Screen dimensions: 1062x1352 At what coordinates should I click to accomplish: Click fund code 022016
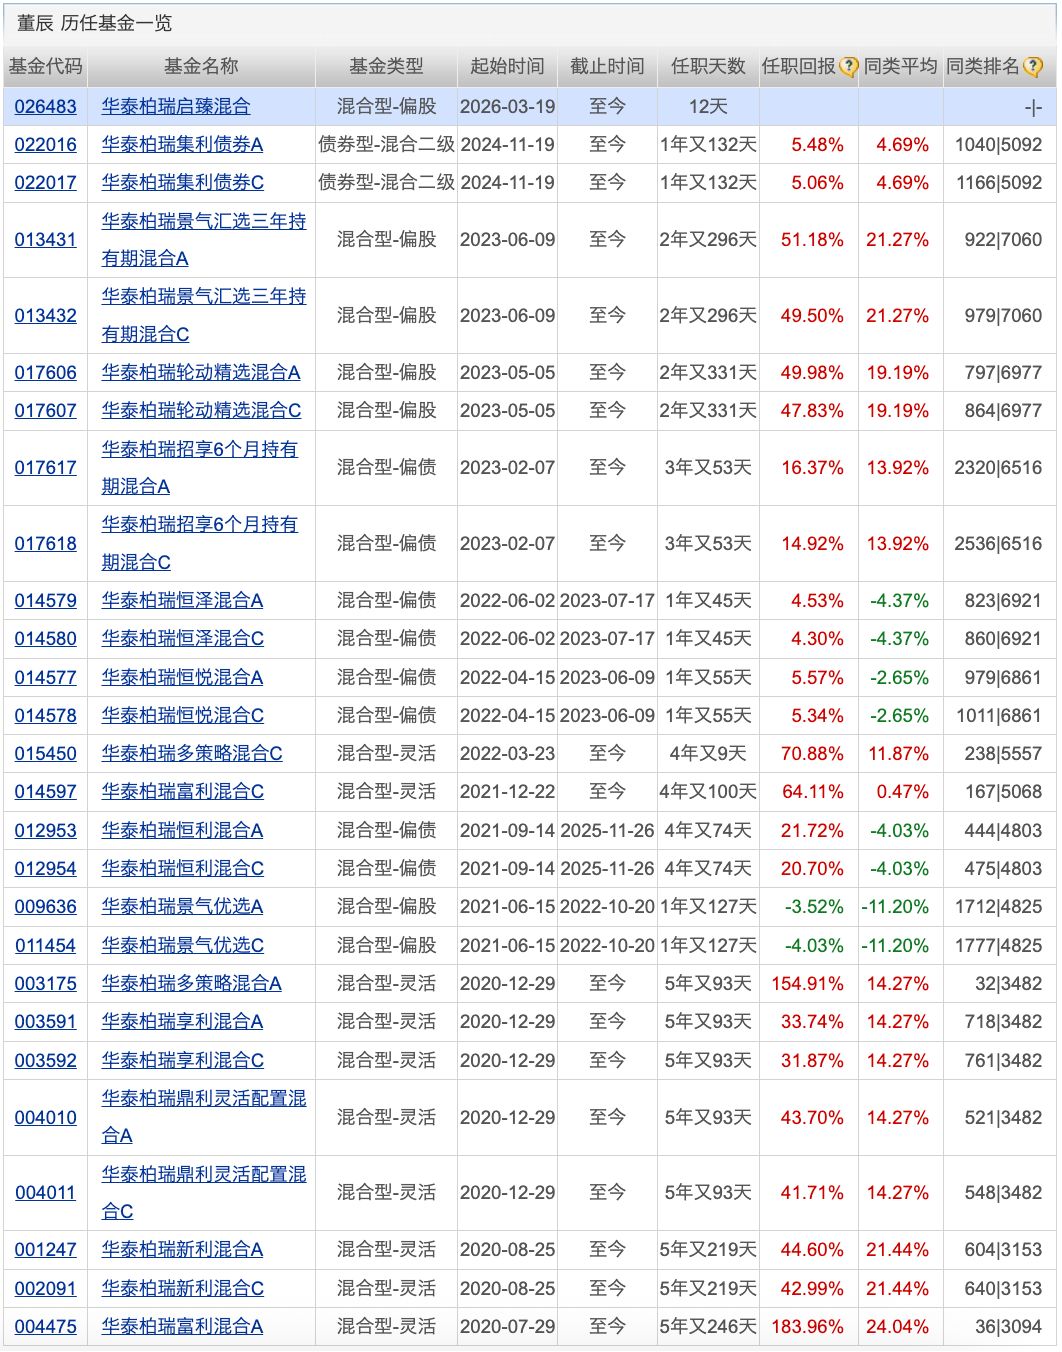point(45,145)
